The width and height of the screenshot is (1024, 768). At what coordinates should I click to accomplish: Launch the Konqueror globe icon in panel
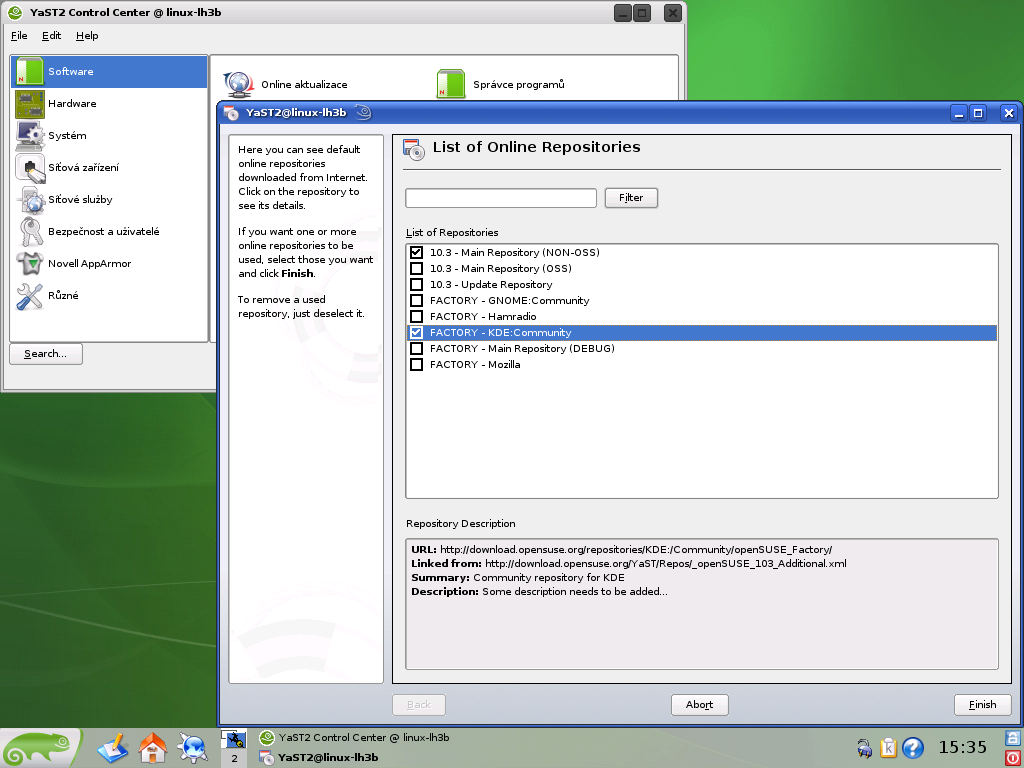coord(193,749)
